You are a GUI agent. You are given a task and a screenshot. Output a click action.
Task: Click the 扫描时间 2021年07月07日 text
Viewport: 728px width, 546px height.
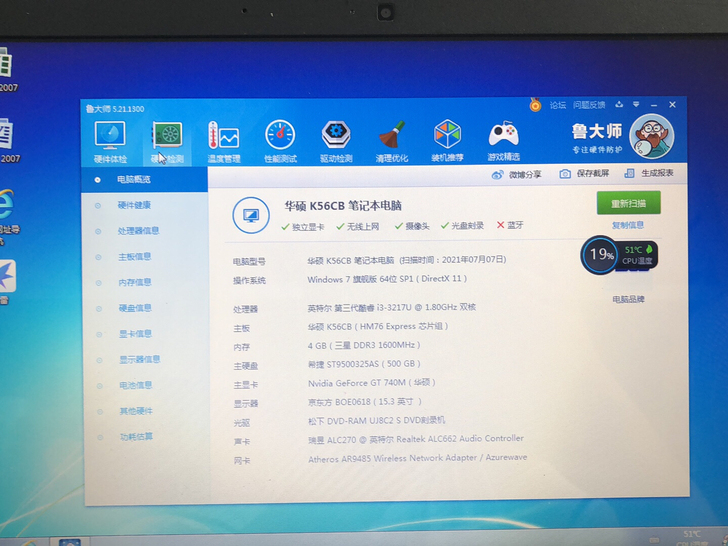click(x=453, y=260)
